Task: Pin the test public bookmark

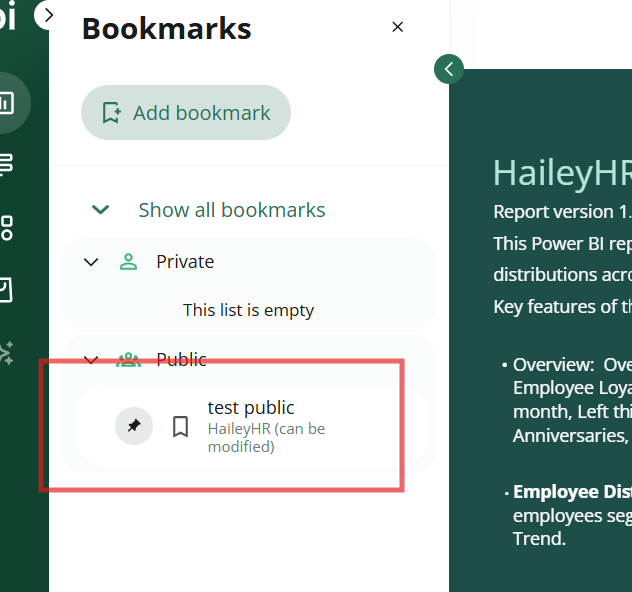Action: click(134, 426)
